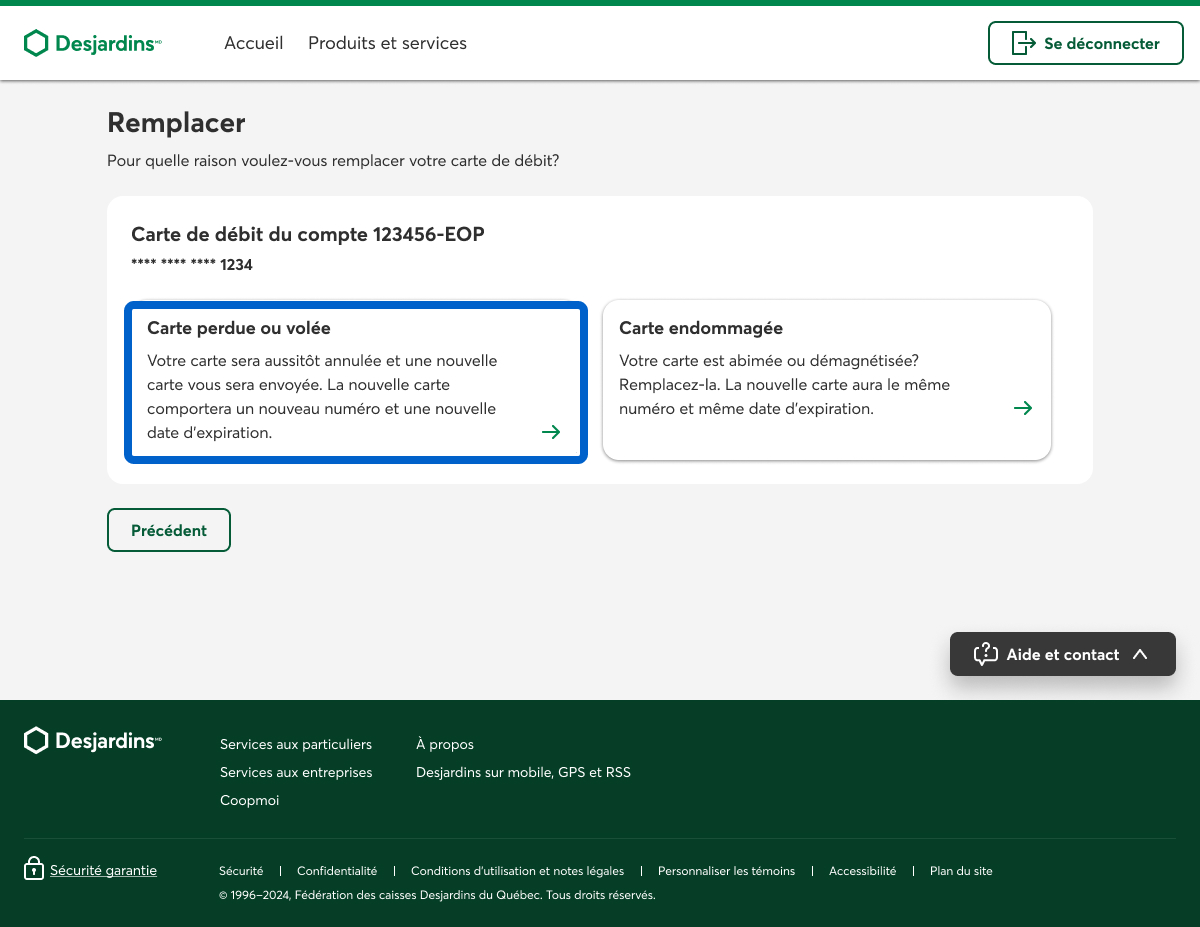This screenshot has width=1200, height=927.
Task: Open Services aux entreprises footer link
Action: (296, 772)
